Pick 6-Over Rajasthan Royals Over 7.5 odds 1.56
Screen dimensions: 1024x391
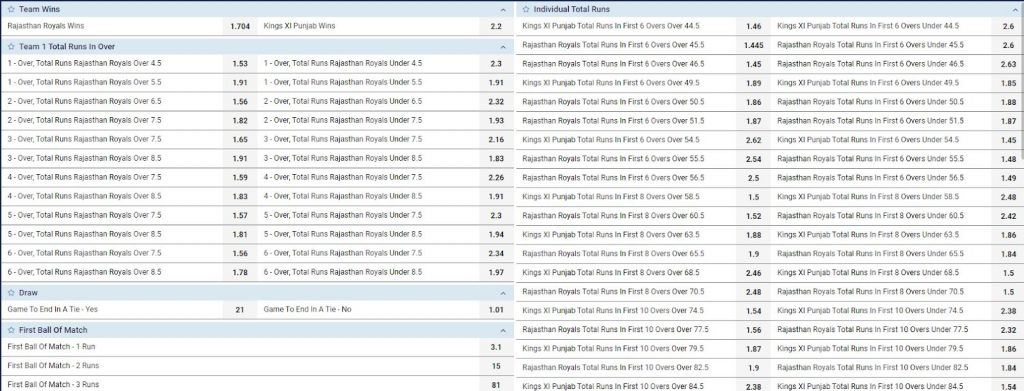click(x=240, y=253)
